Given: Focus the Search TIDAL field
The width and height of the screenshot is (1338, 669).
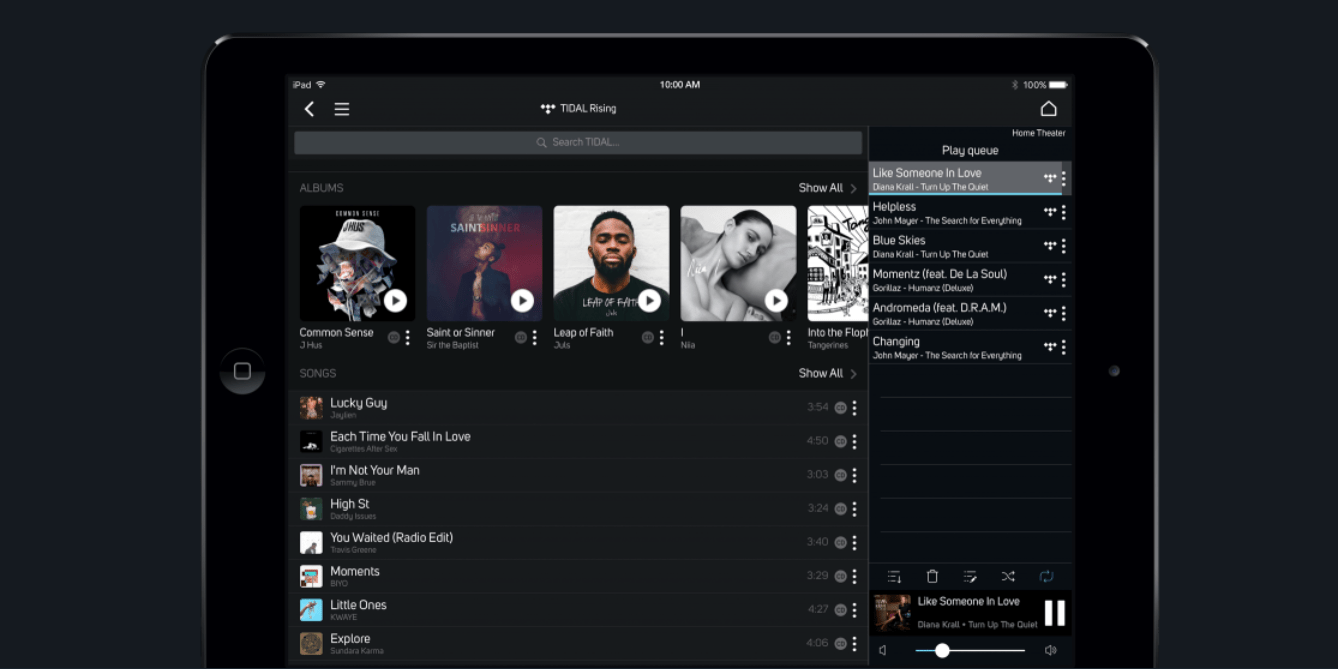Looking at the screenshot, I should tap(578, 142).
